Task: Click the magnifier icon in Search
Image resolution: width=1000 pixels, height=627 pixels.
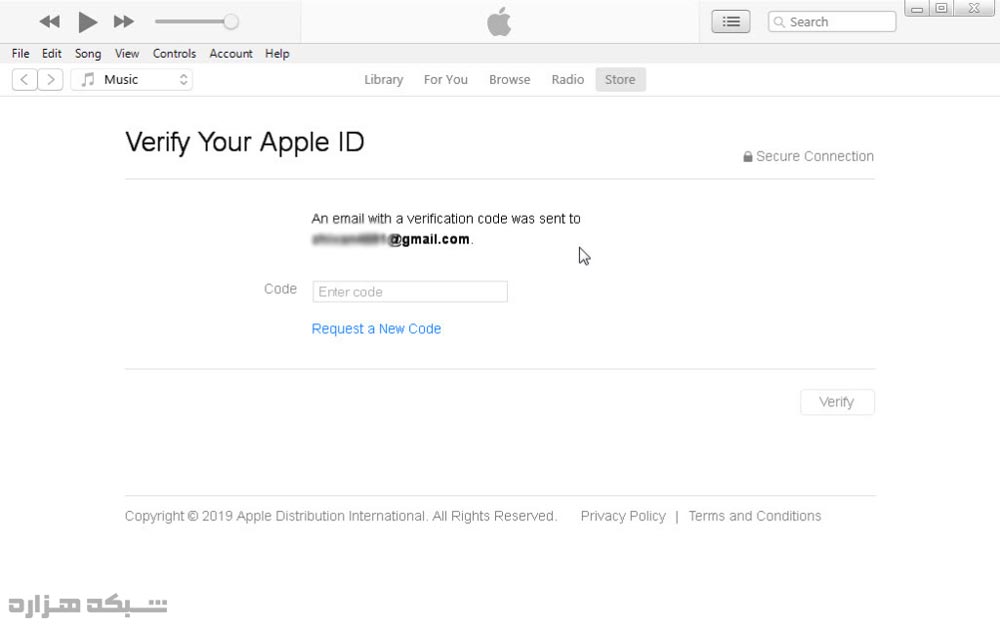Action: tap(779, 22)
